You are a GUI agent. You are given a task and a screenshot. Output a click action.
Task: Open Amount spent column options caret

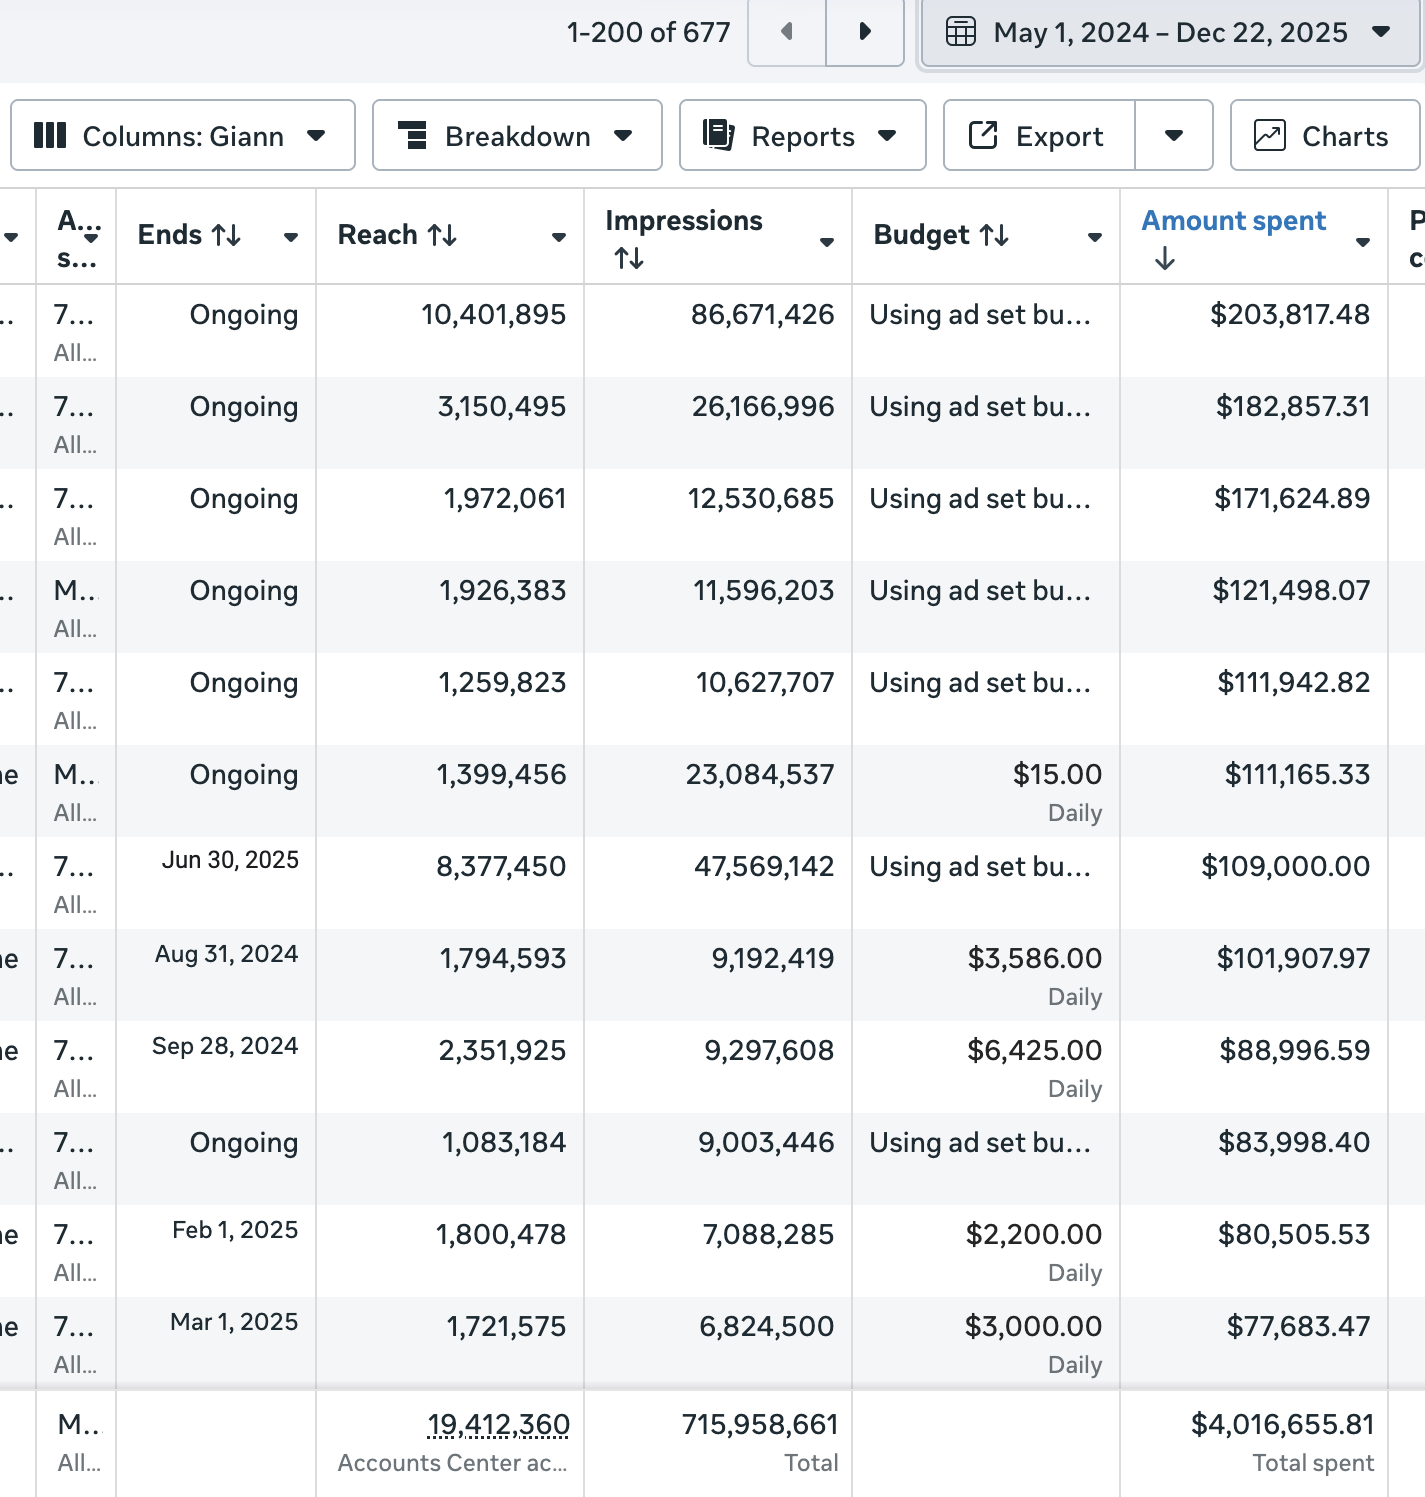[1363, 241]
